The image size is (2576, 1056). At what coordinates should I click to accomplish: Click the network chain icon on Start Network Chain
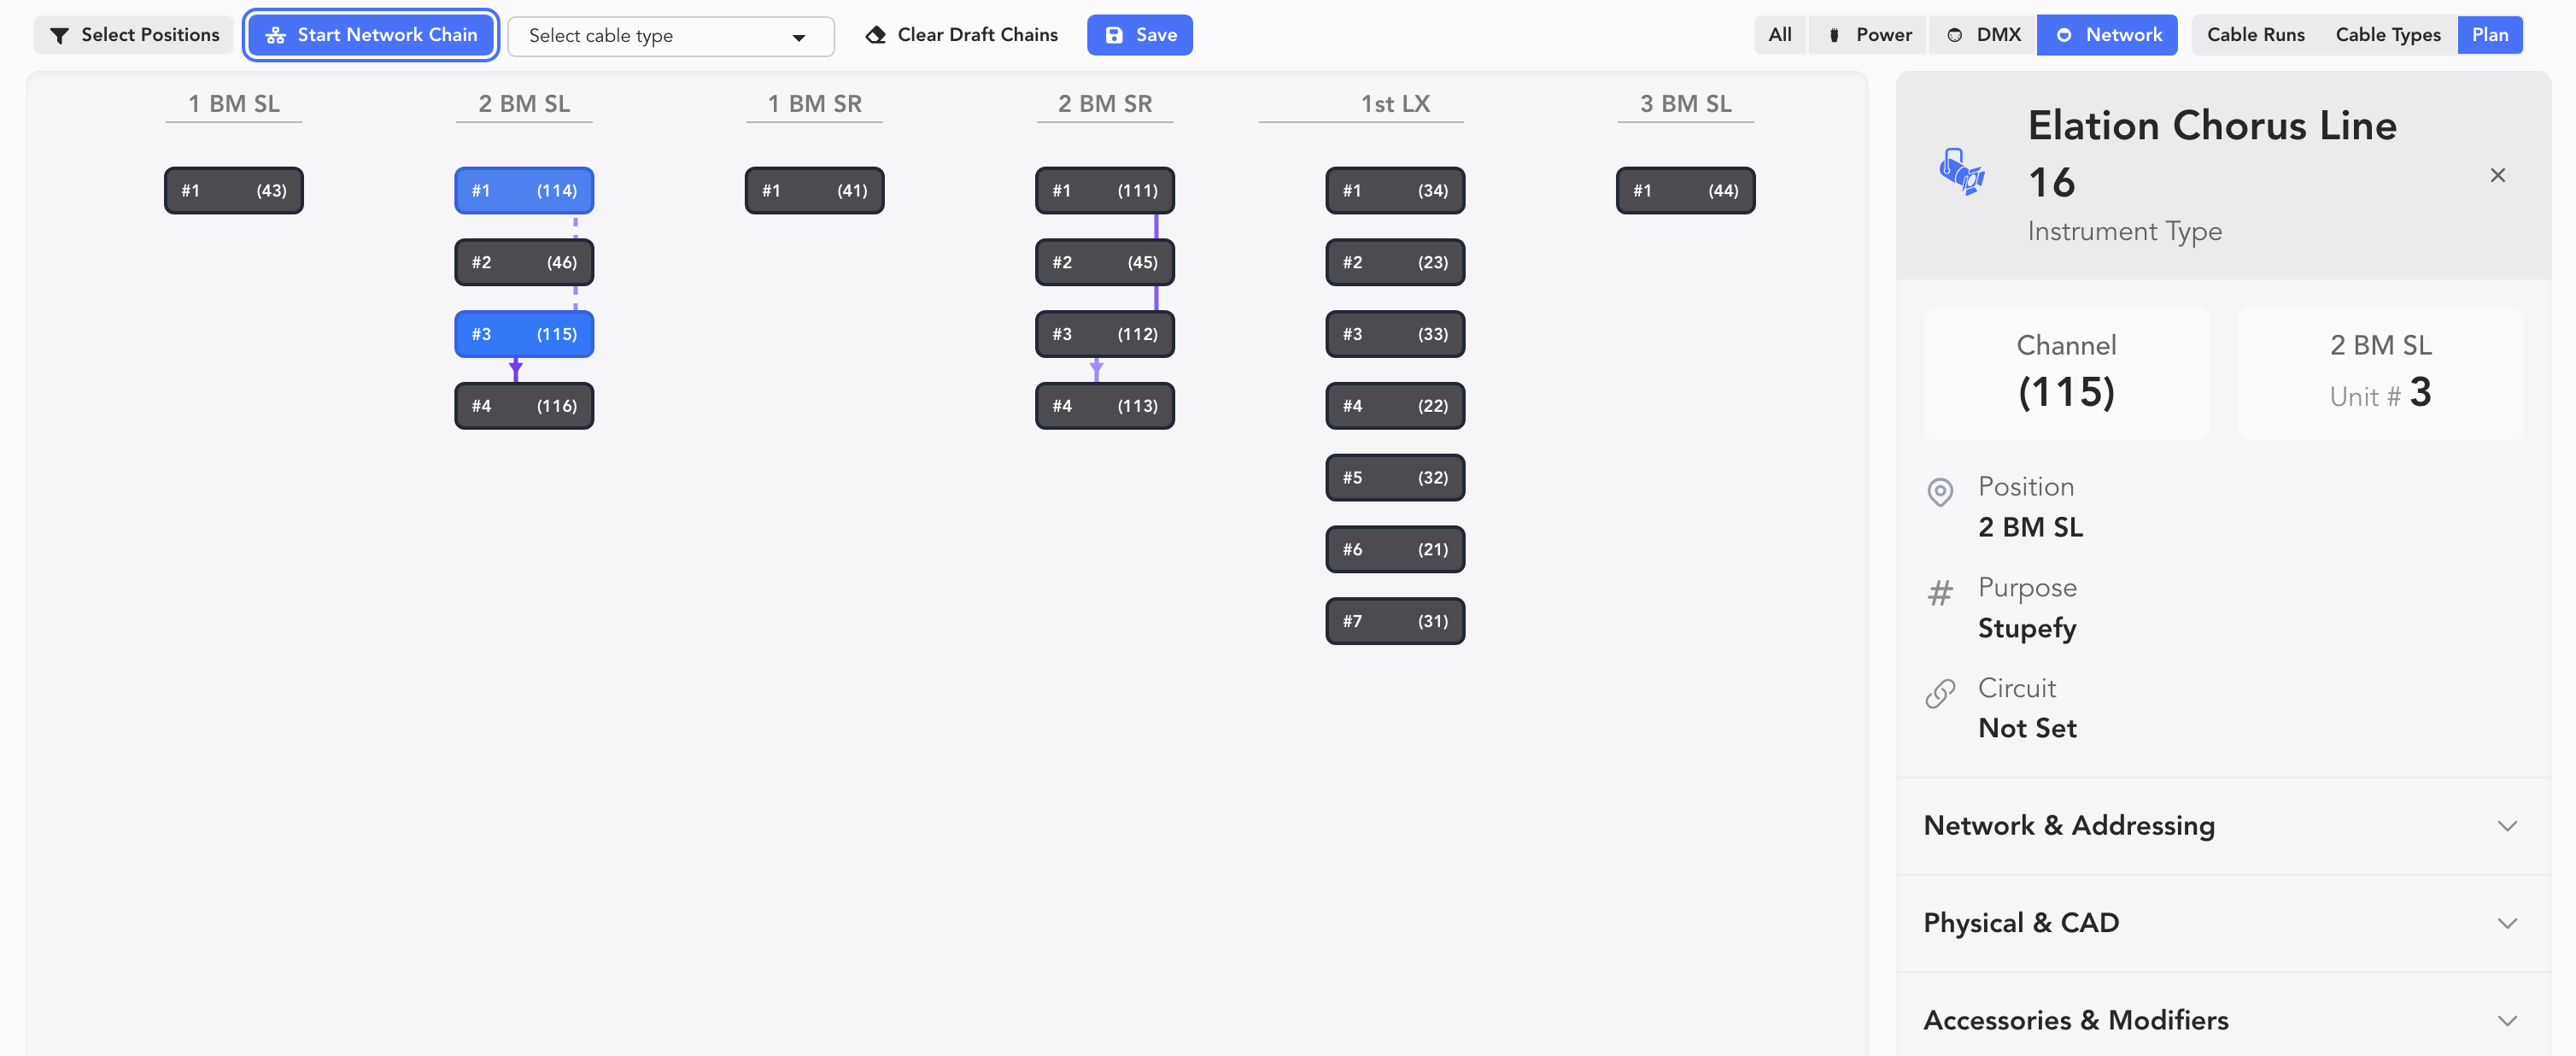coord(275,36)
